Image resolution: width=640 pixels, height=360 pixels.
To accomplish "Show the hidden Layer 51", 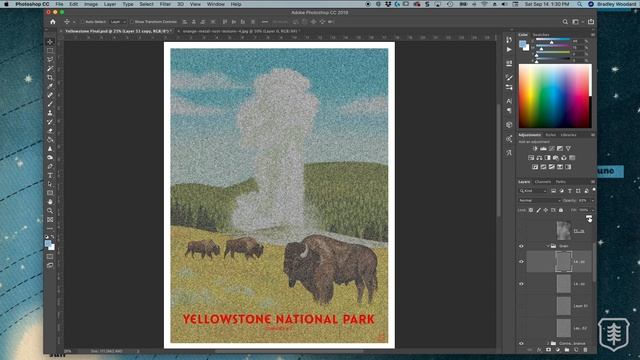I will tap(521, 306).
